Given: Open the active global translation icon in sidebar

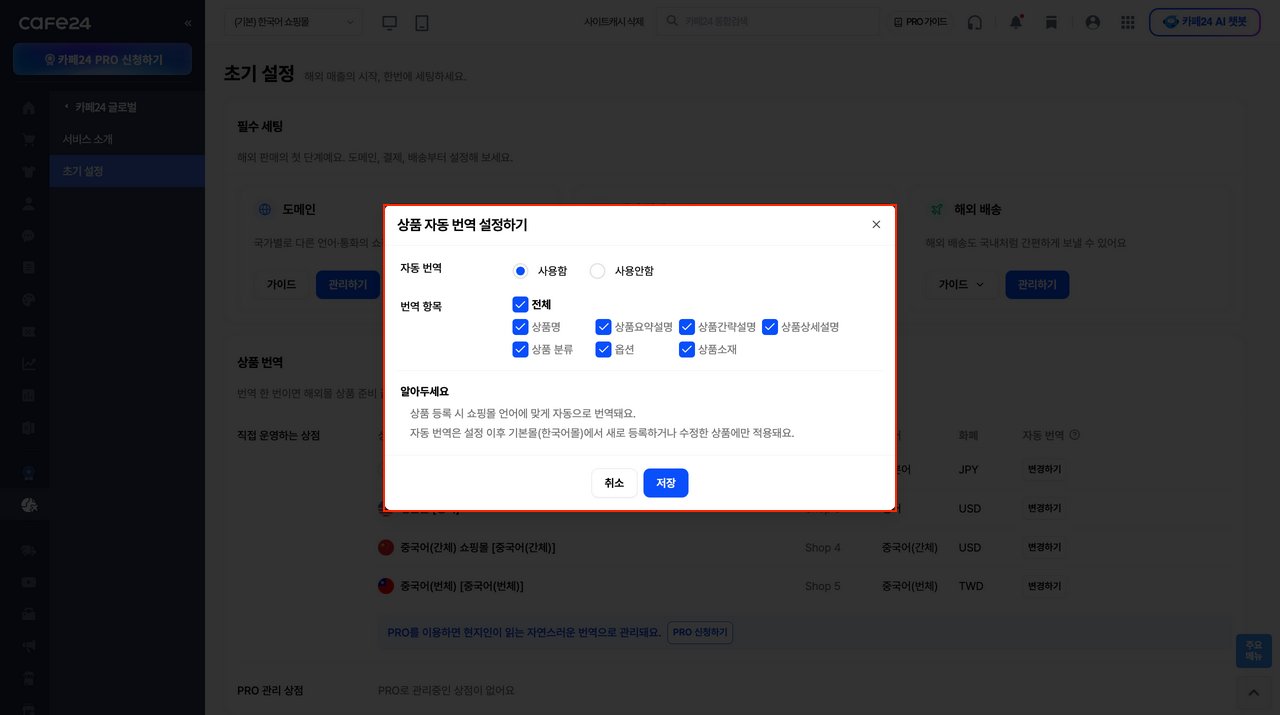Looking at the screenshot, I should click(29, 505).
